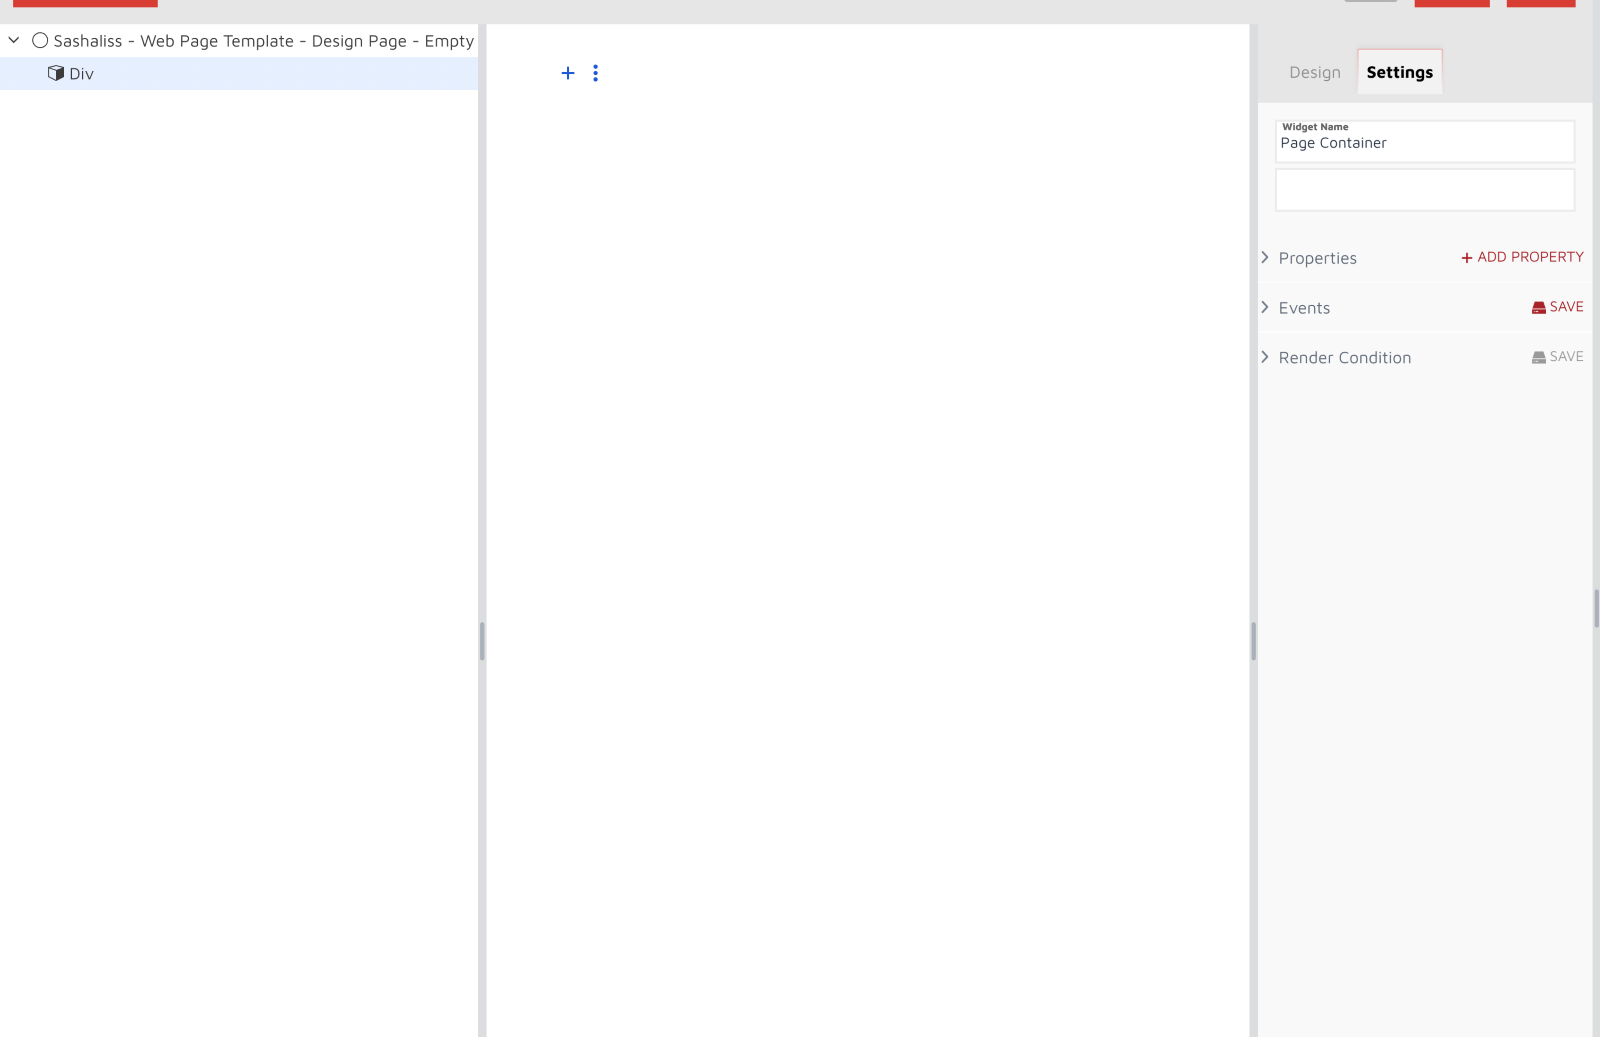Viewport: 1600px width, 1037px height.
Task: Click the red button at top left
Action: pos(86,3)
